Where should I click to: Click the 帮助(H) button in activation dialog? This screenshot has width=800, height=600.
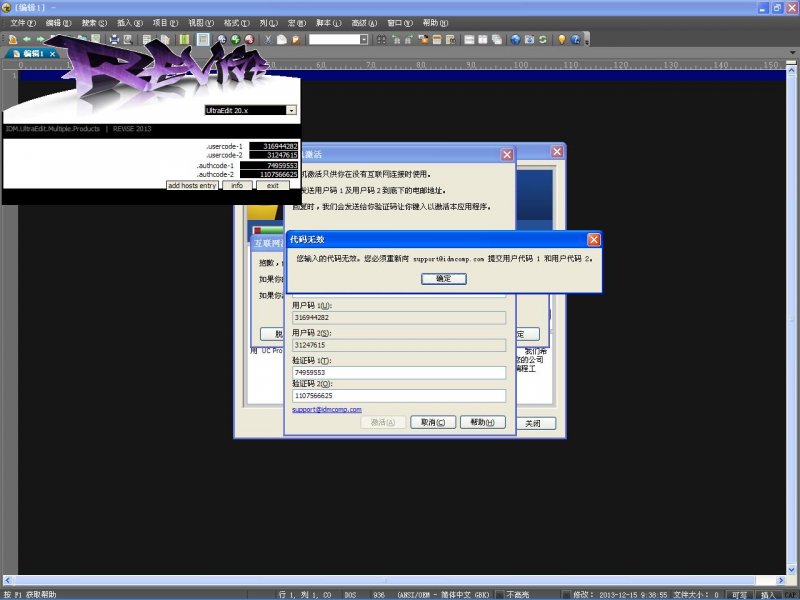[483, 422]
